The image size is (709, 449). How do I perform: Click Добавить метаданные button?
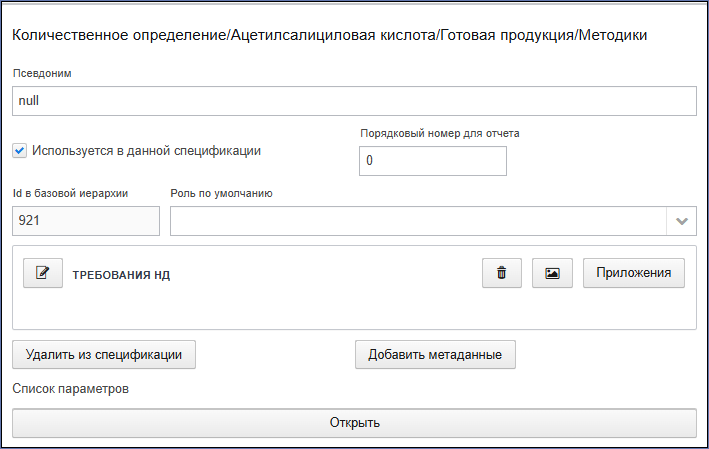point(435,354)
